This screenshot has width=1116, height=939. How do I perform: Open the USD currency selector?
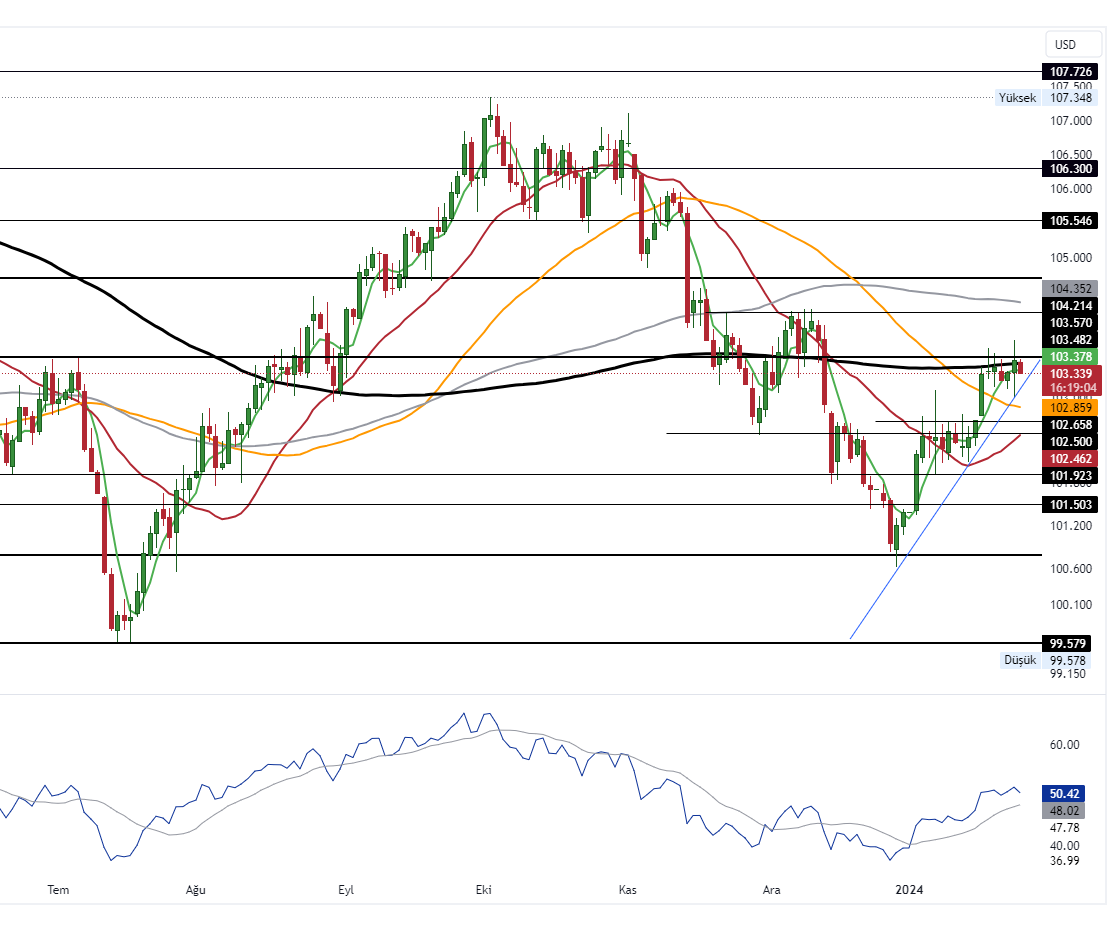[1066, 44]
